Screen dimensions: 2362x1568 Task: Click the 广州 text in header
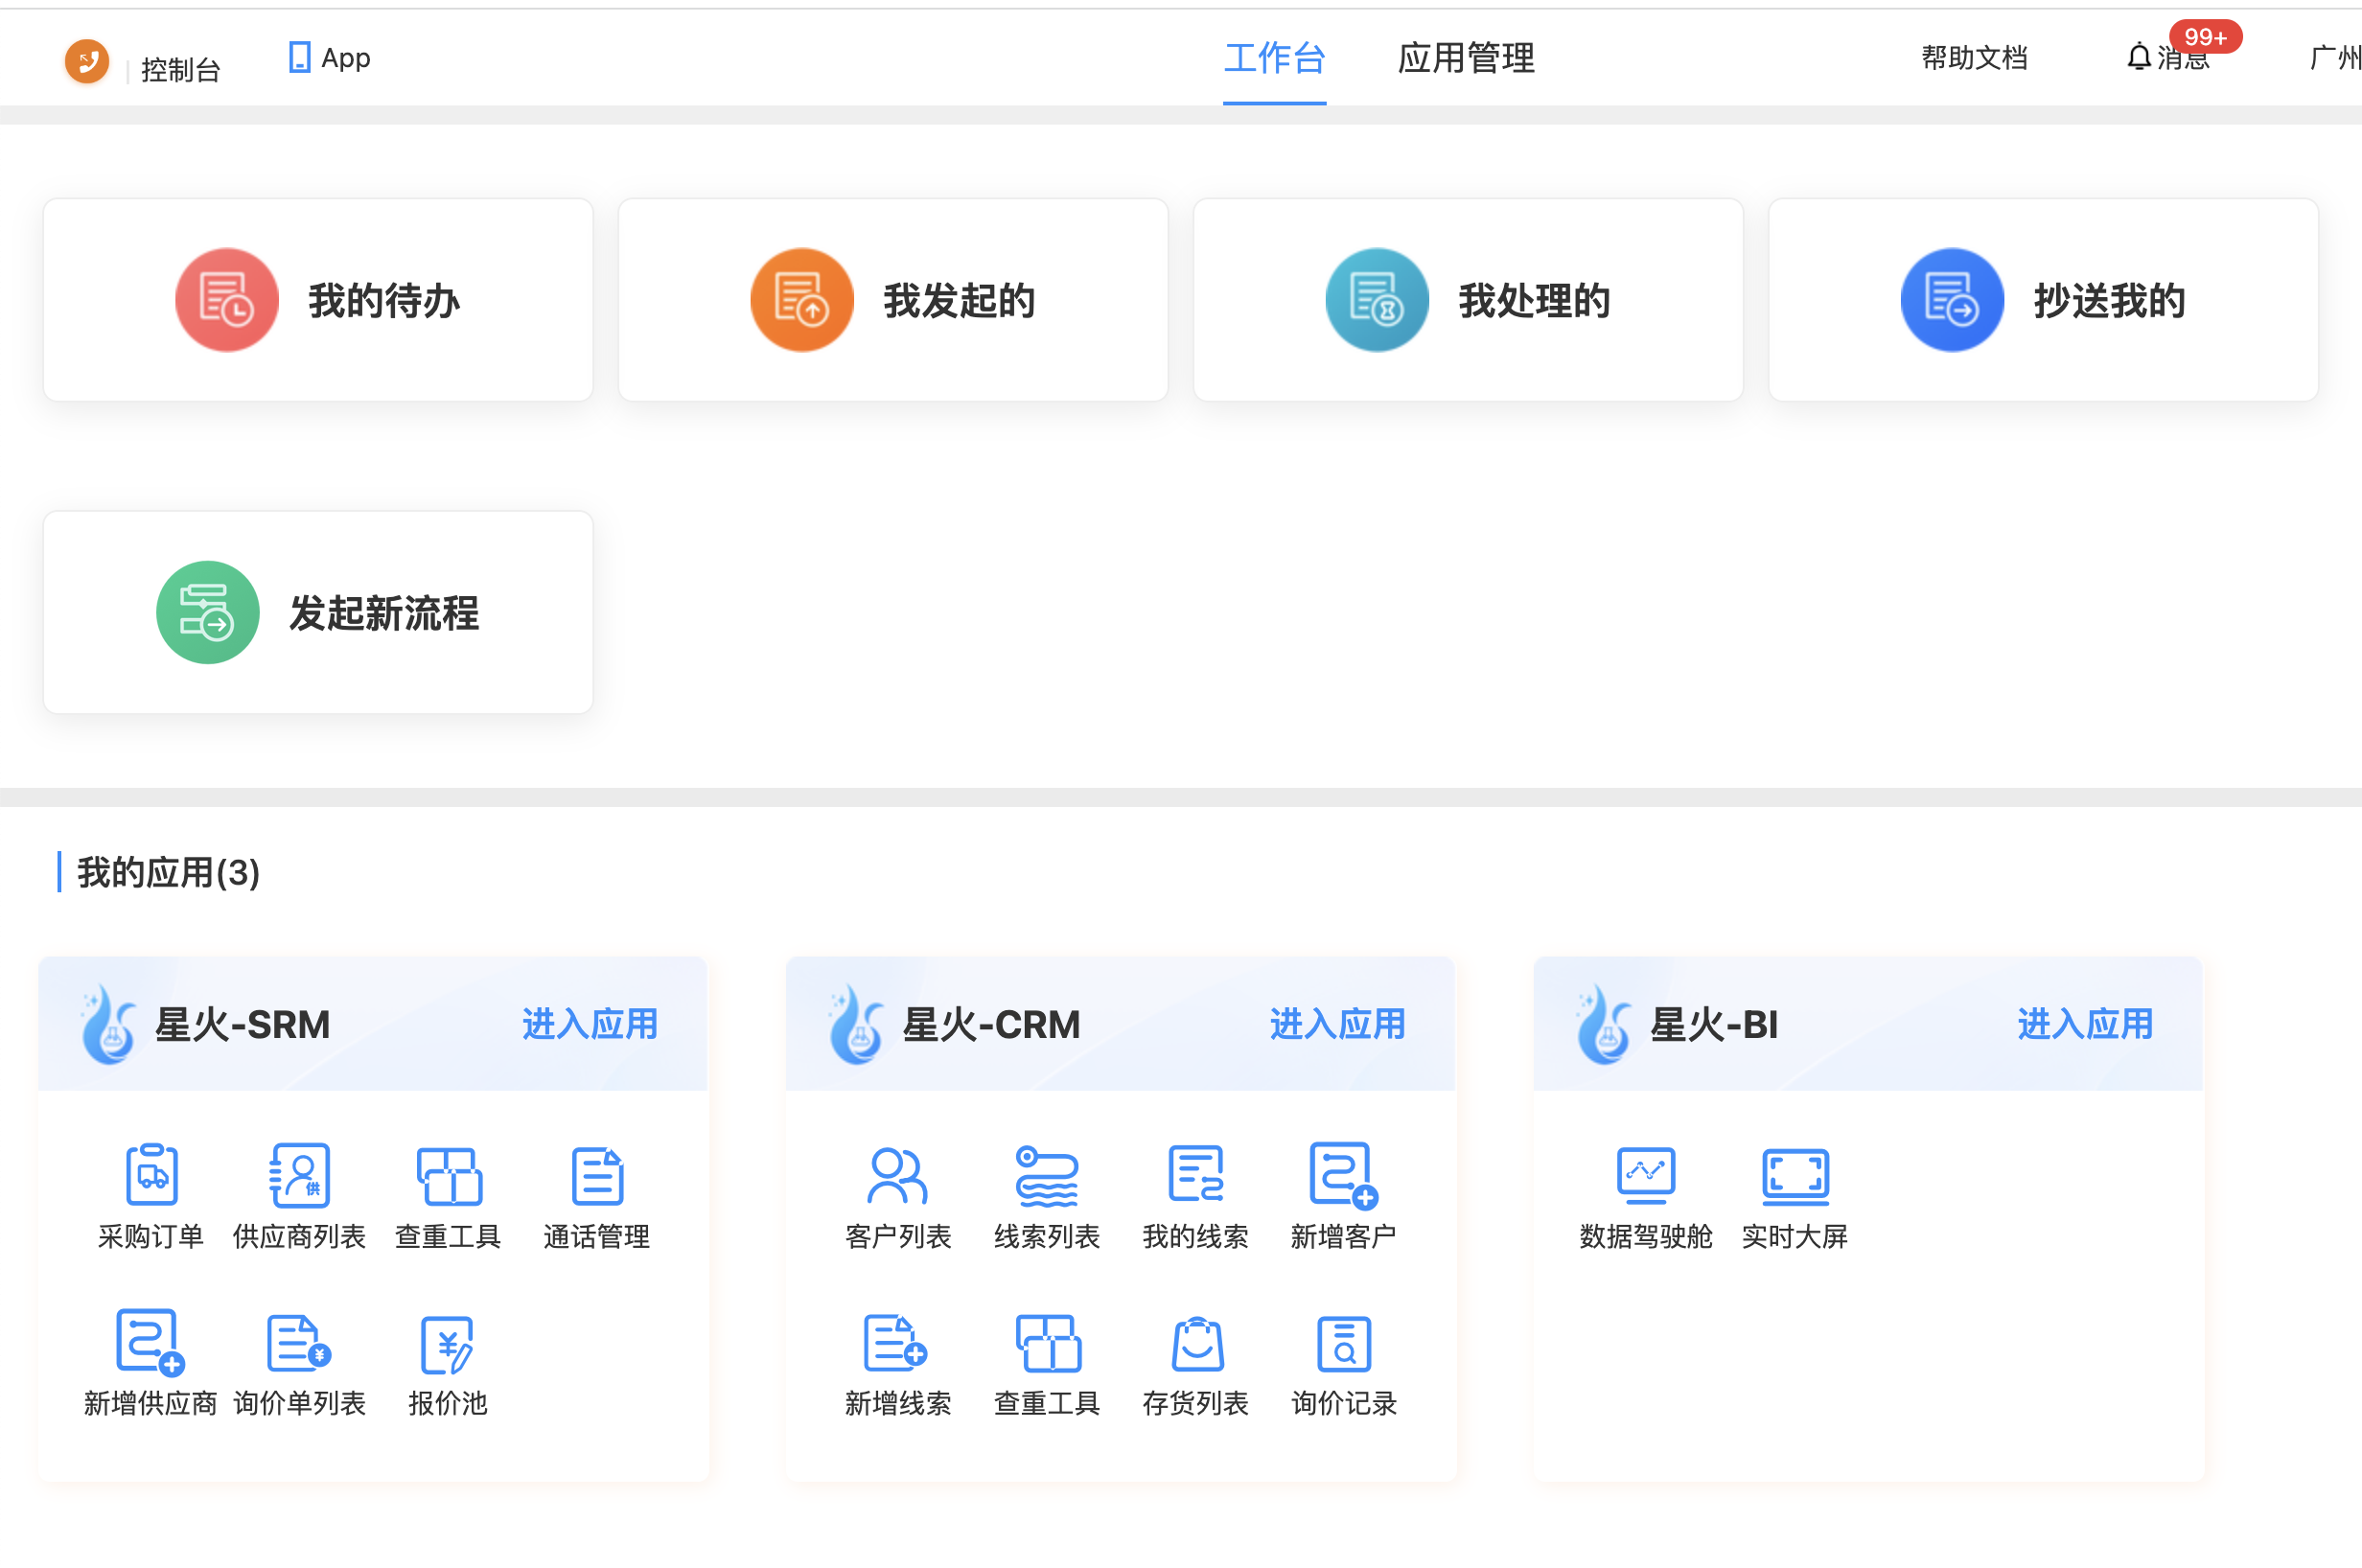coord(2335,58)
